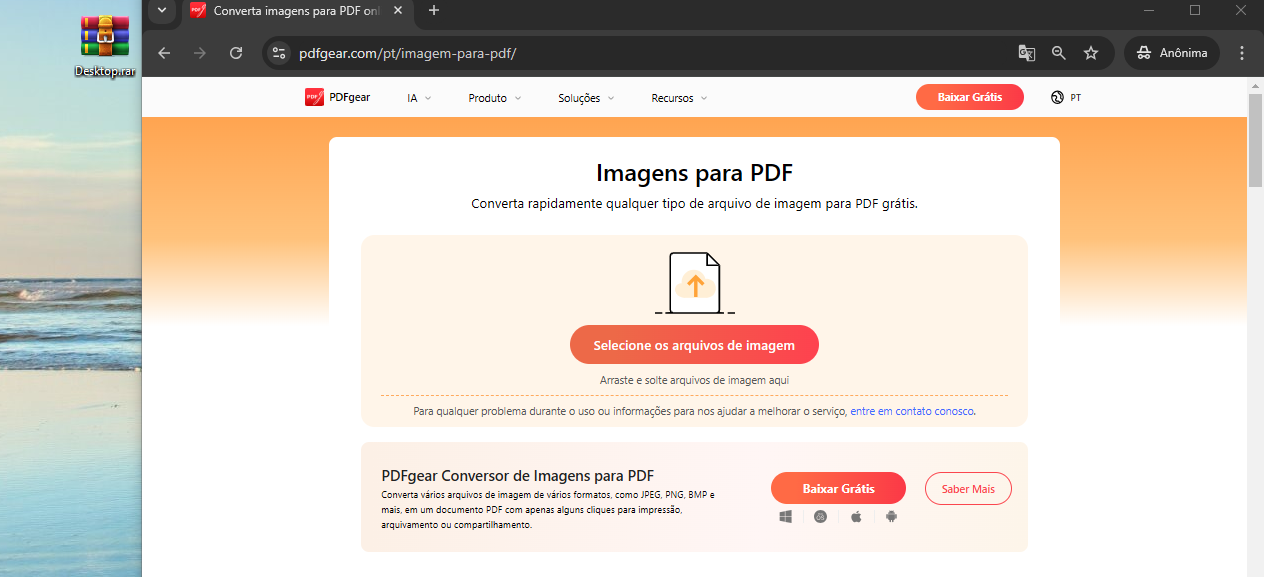Expand the Soluções menu
Viewport: 1264px width, 577px height.
click(586, 98)
